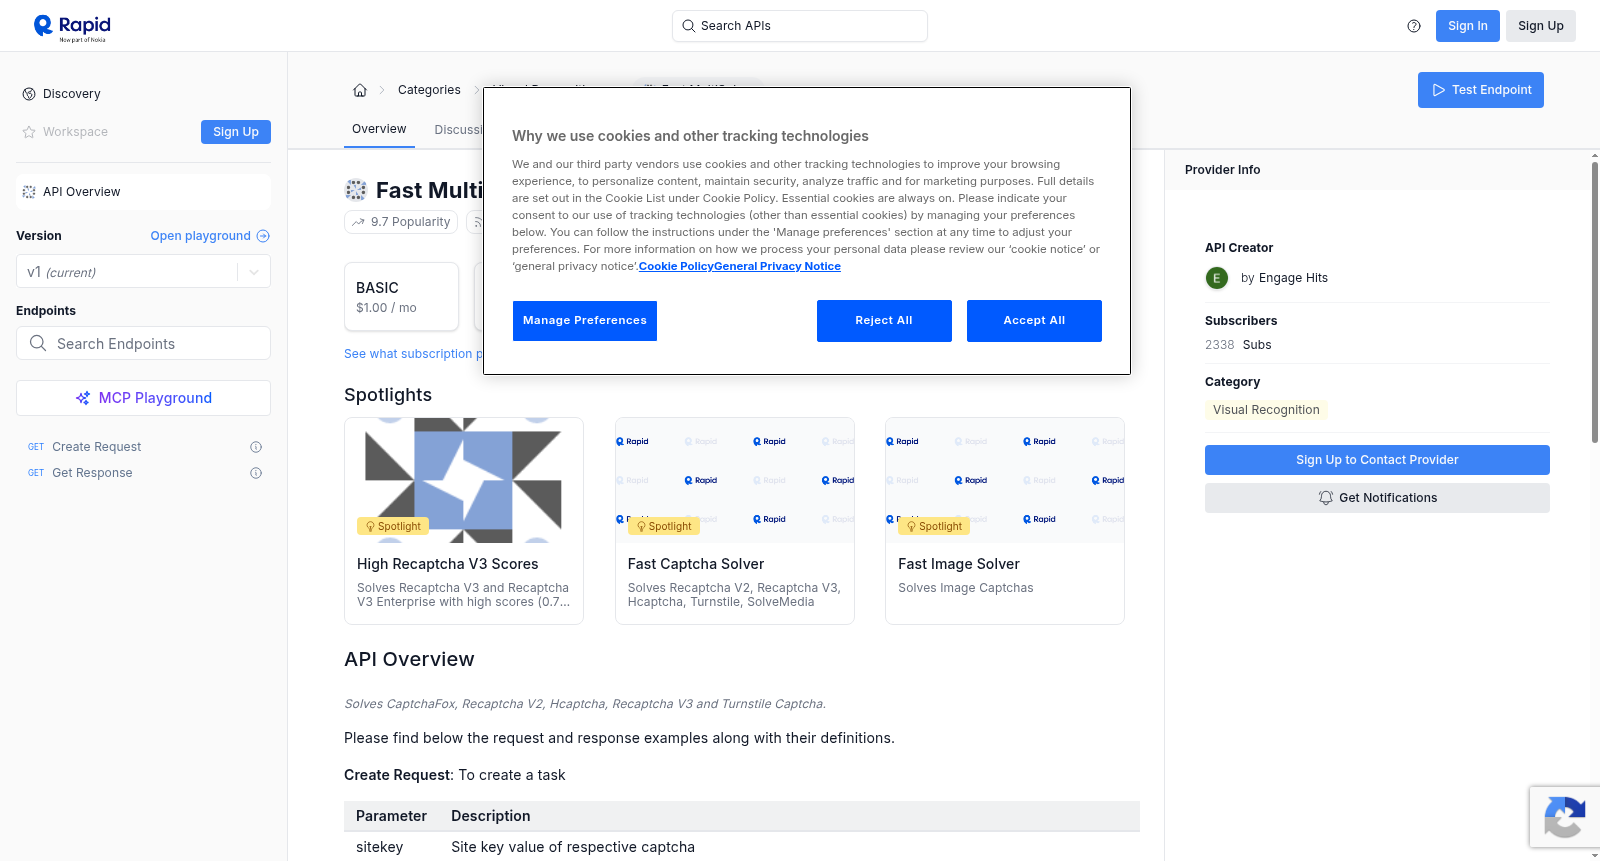Viewport: 1600px width, 861px height.
Task: Click the Sign In button
Action: click(x=1468, y=26)
